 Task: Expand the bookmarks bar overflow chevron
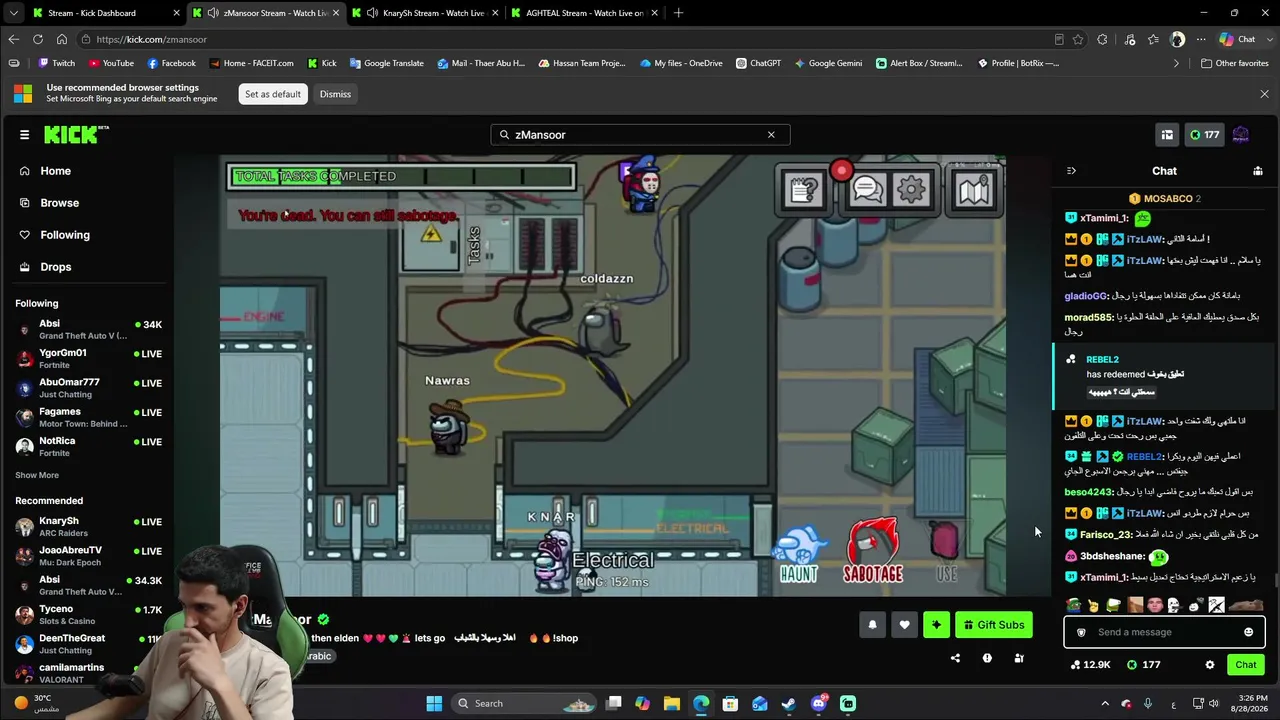pyautogui.click(x=1176, y=63)
